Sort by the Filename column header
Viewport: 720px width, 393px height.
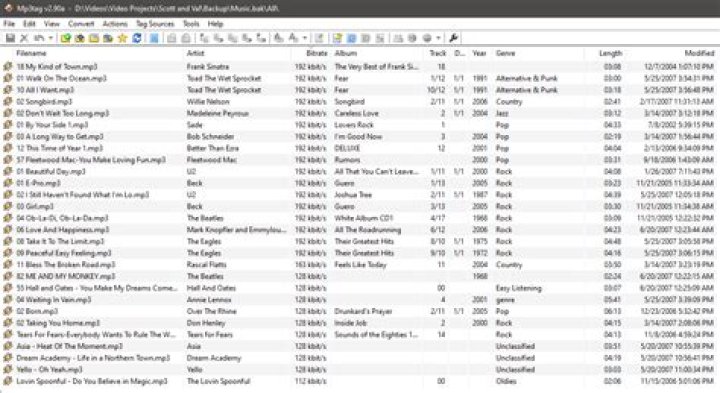point(31,53)
